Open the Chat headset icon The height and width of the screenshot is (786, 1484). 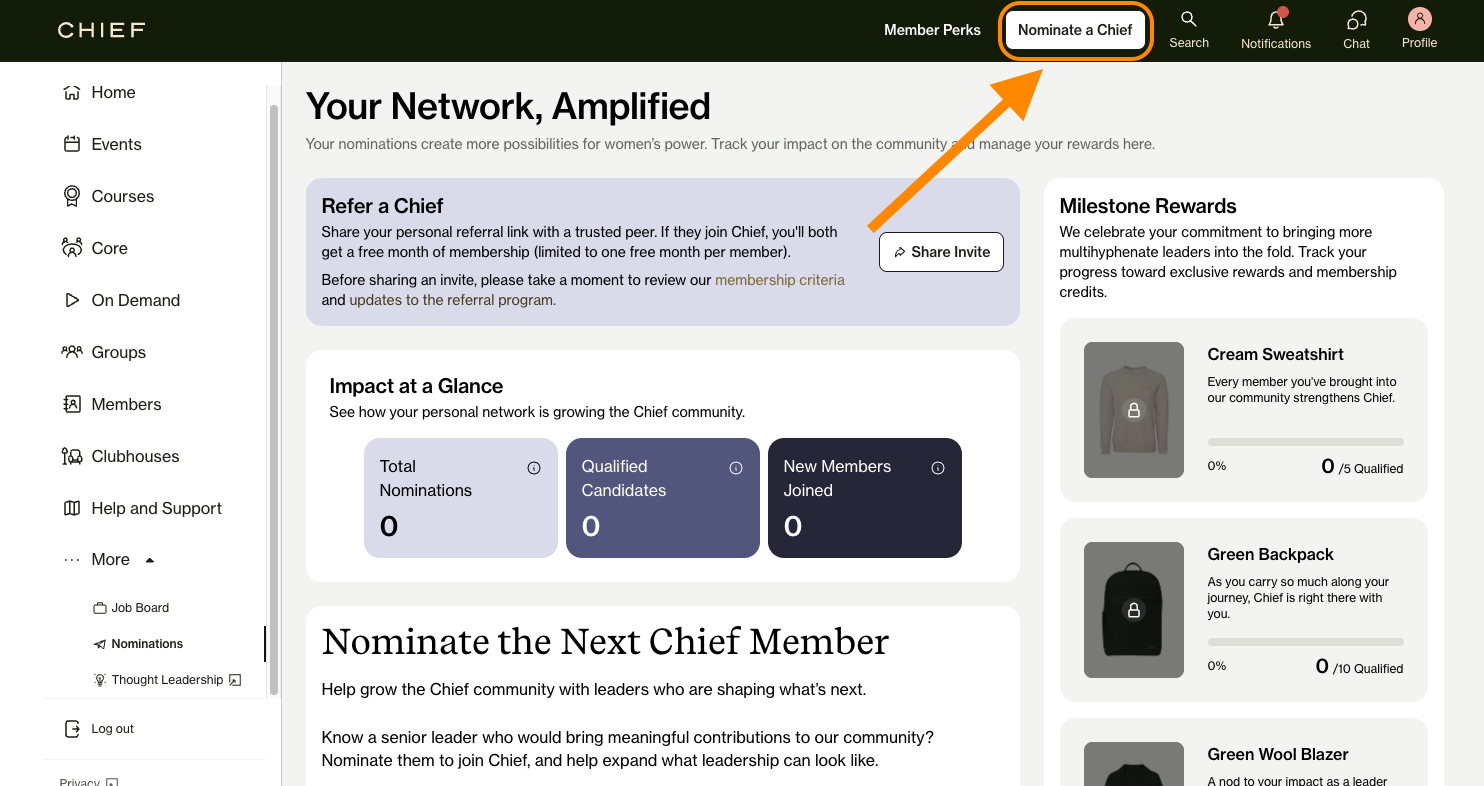(x=1356, y=20)
